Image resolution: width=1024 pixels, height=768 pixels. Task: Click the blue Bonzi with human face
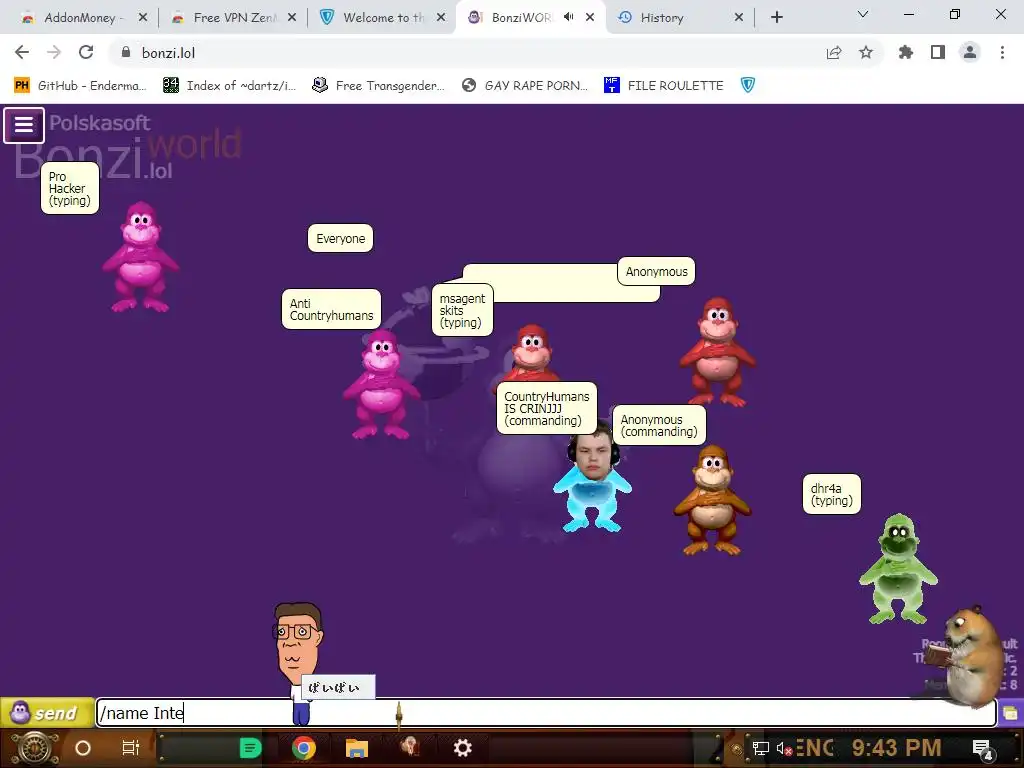(592, 478)
